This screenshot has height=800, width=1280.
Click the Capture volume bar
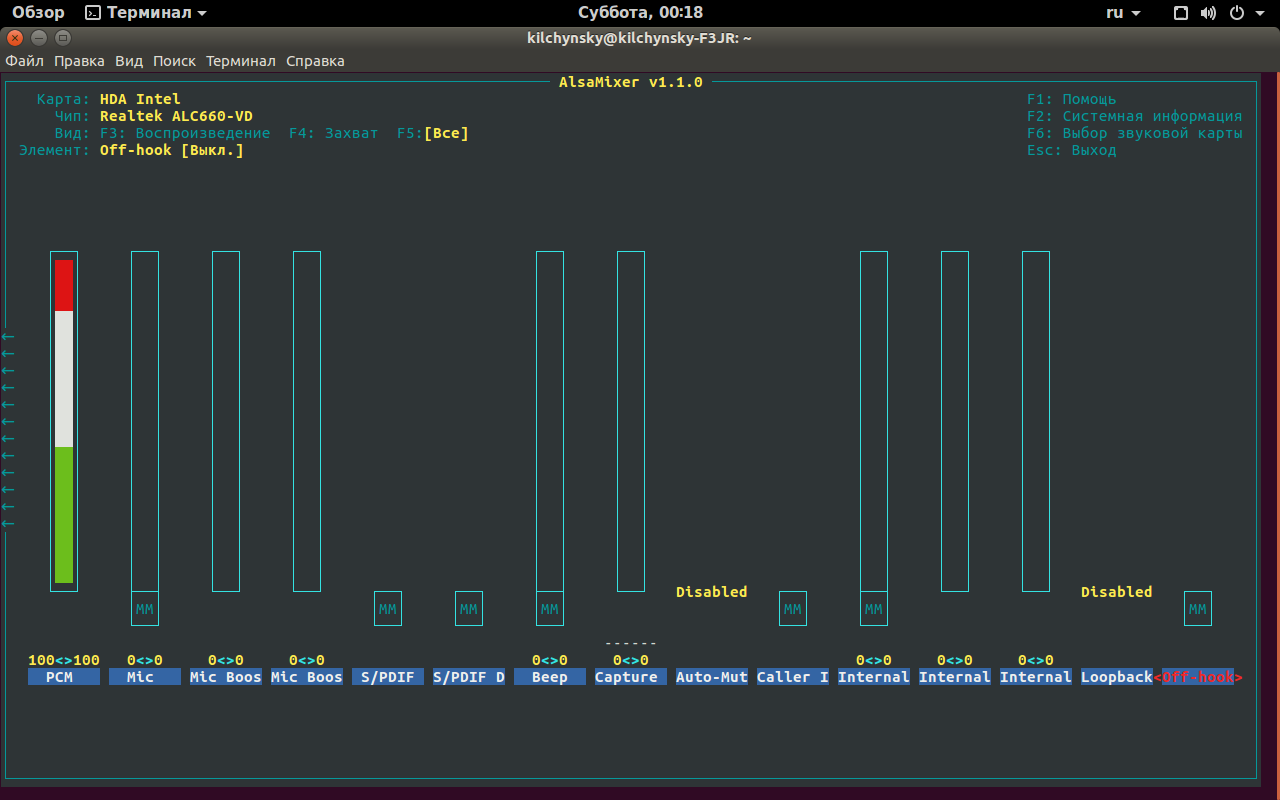pyautogui.click(x=631, y=421)
